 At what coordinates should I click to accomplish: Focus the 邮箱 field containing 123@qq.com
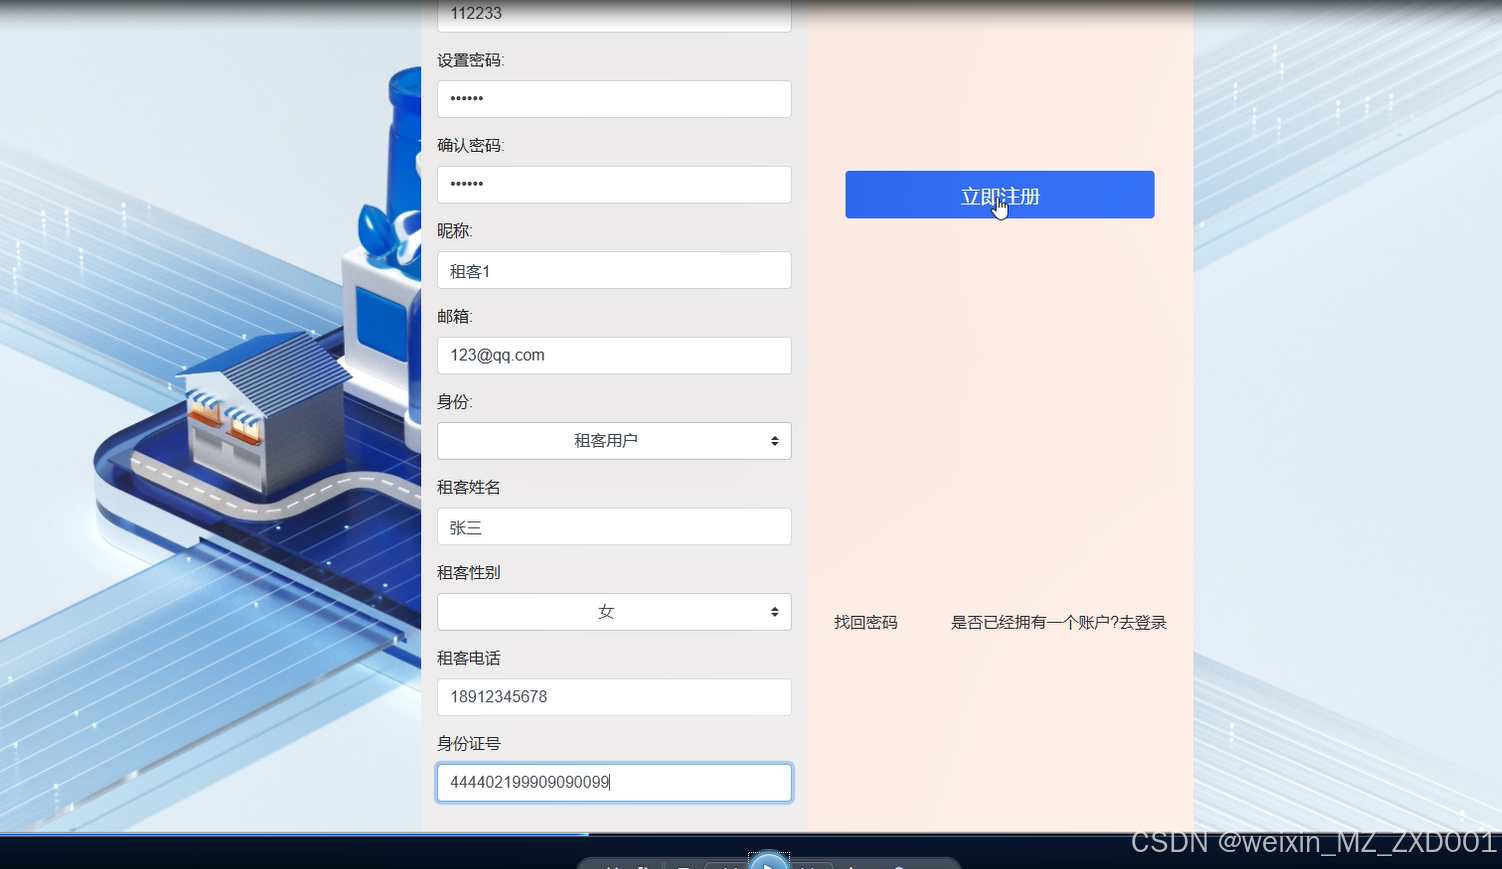614,356
